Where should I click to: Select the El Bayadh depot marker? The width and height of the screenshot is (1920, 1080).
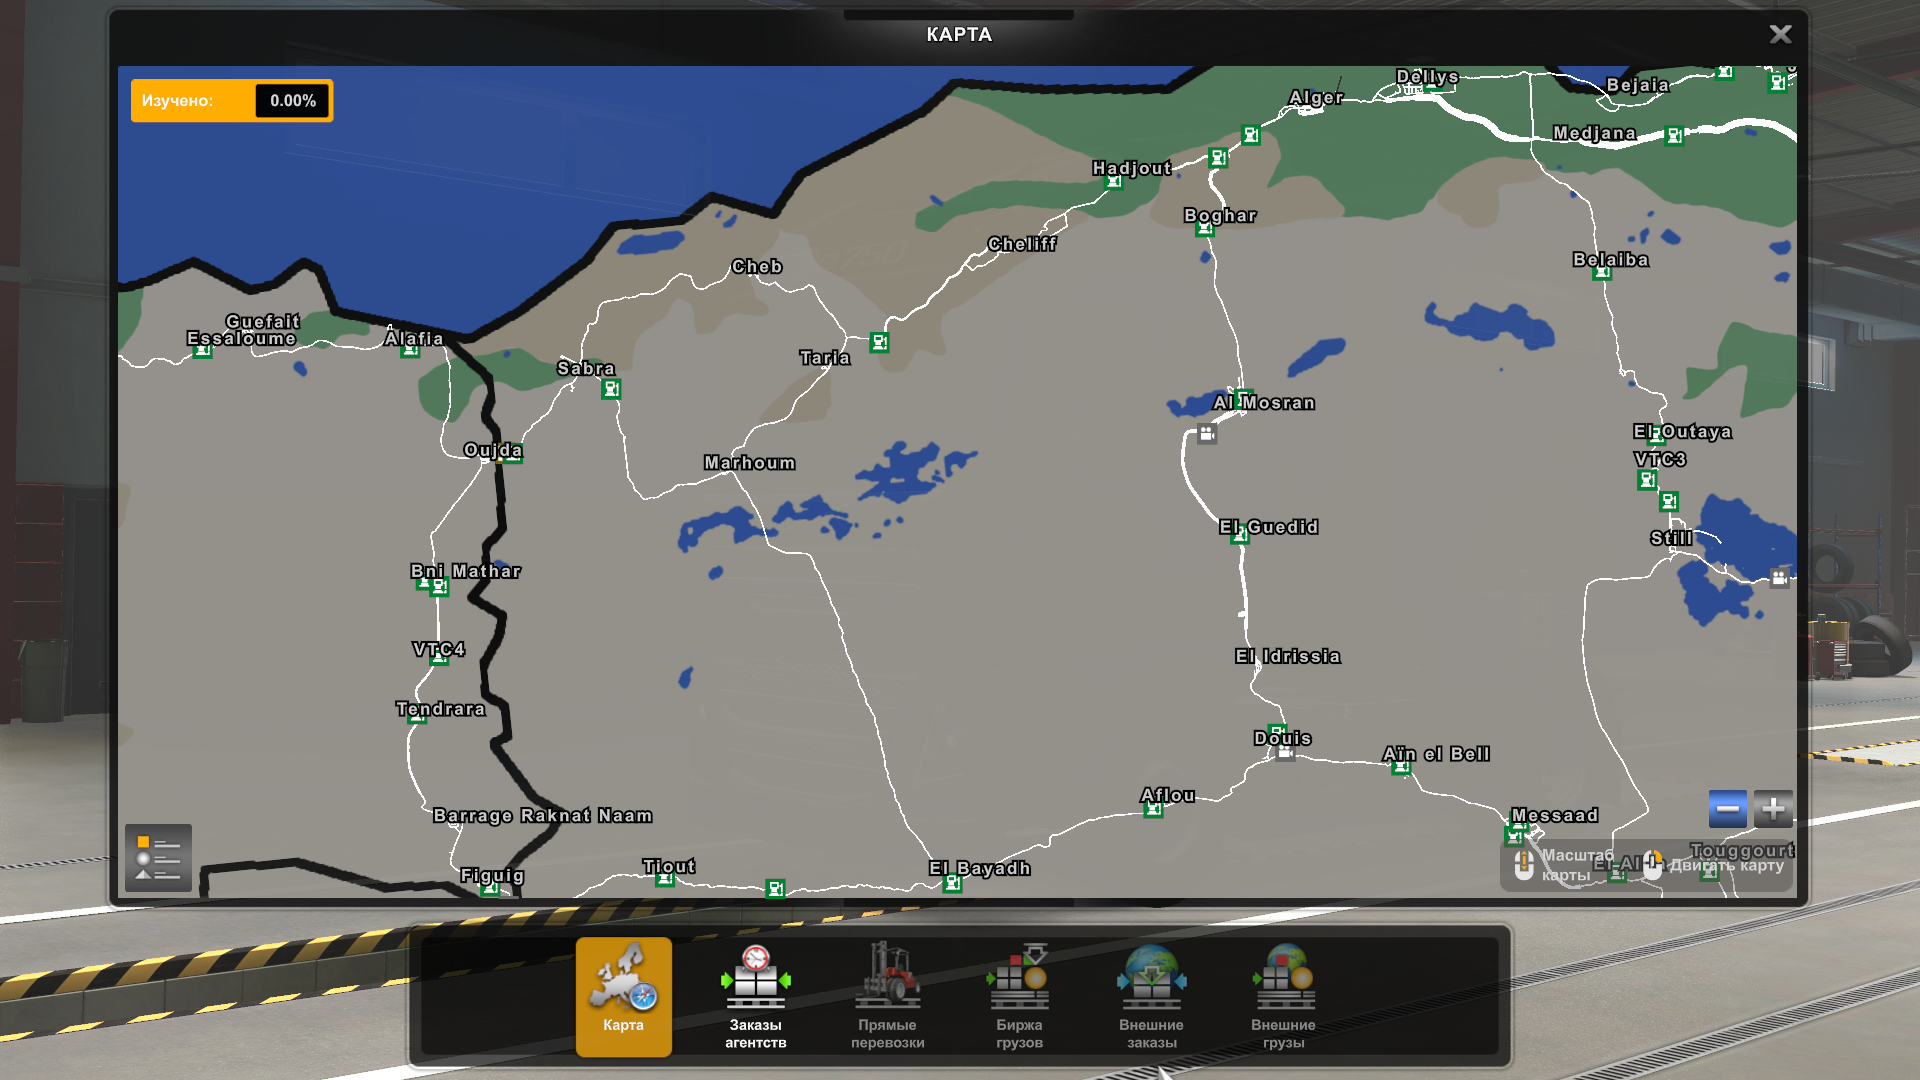click(952, 883)
